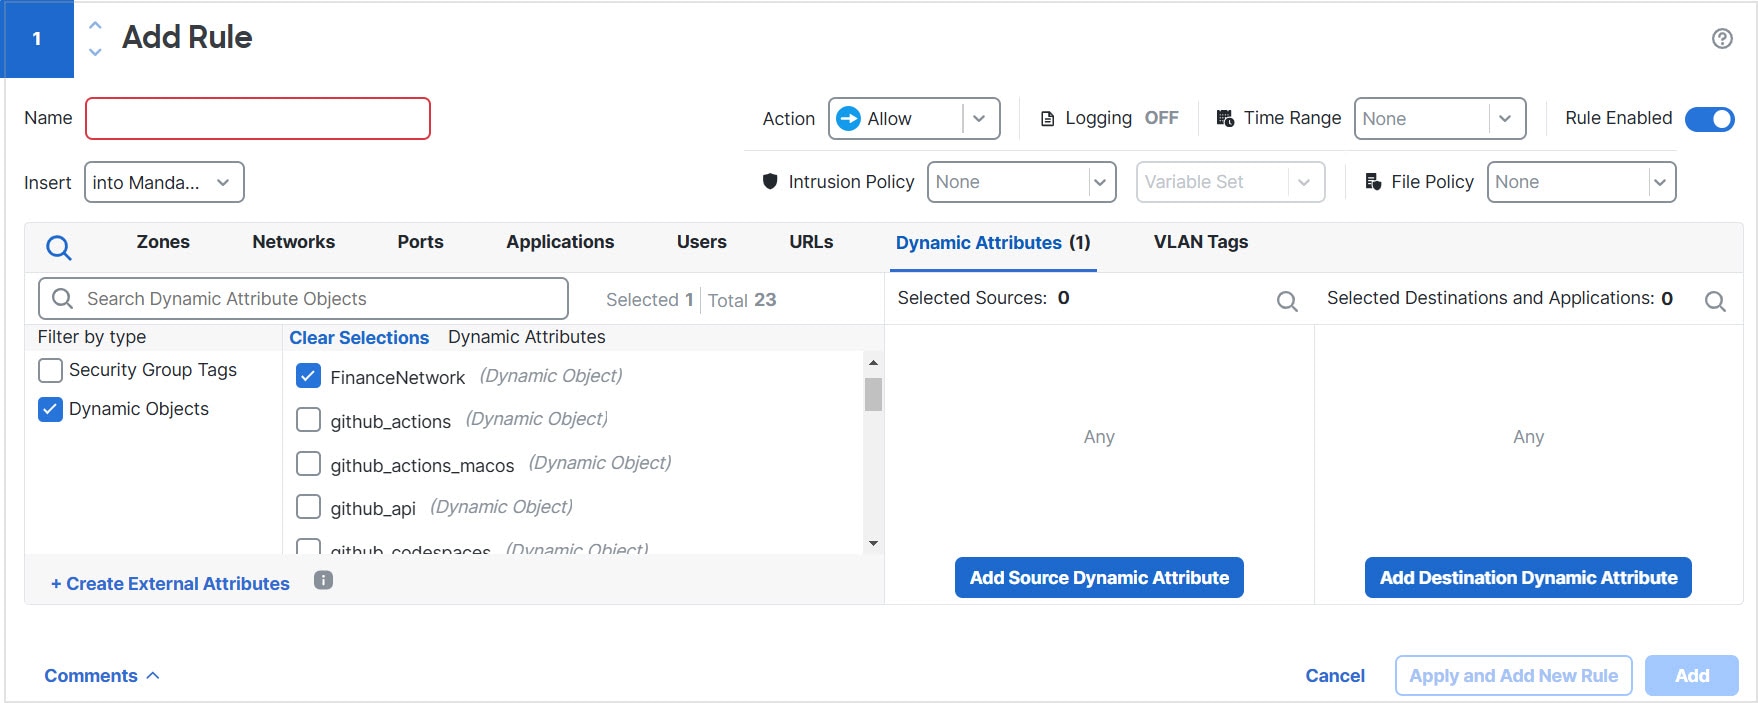Switch to the Users tab

701,242
